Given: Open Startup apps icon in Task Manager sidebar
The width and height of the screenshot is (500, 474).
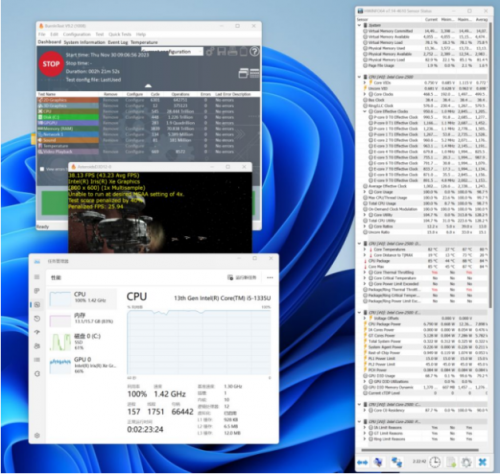Looking at the screenshot, I should pyautogui.click(x=37, y=332).
